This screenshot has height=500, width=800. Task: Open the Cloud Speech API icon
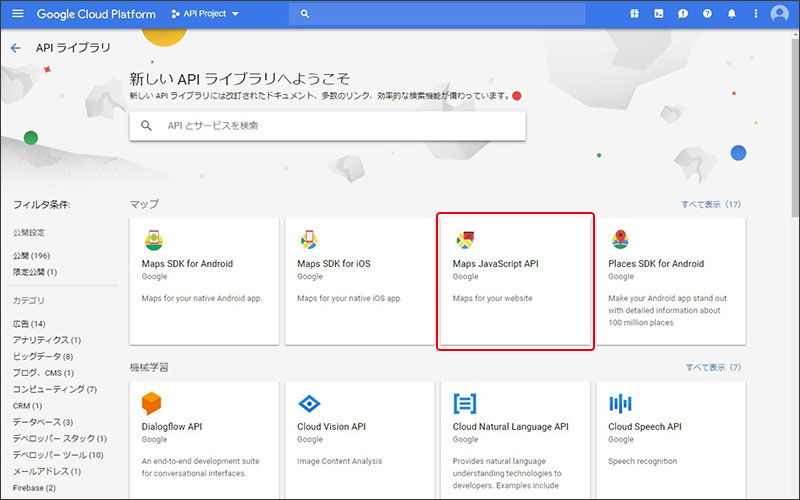point(620,404)
